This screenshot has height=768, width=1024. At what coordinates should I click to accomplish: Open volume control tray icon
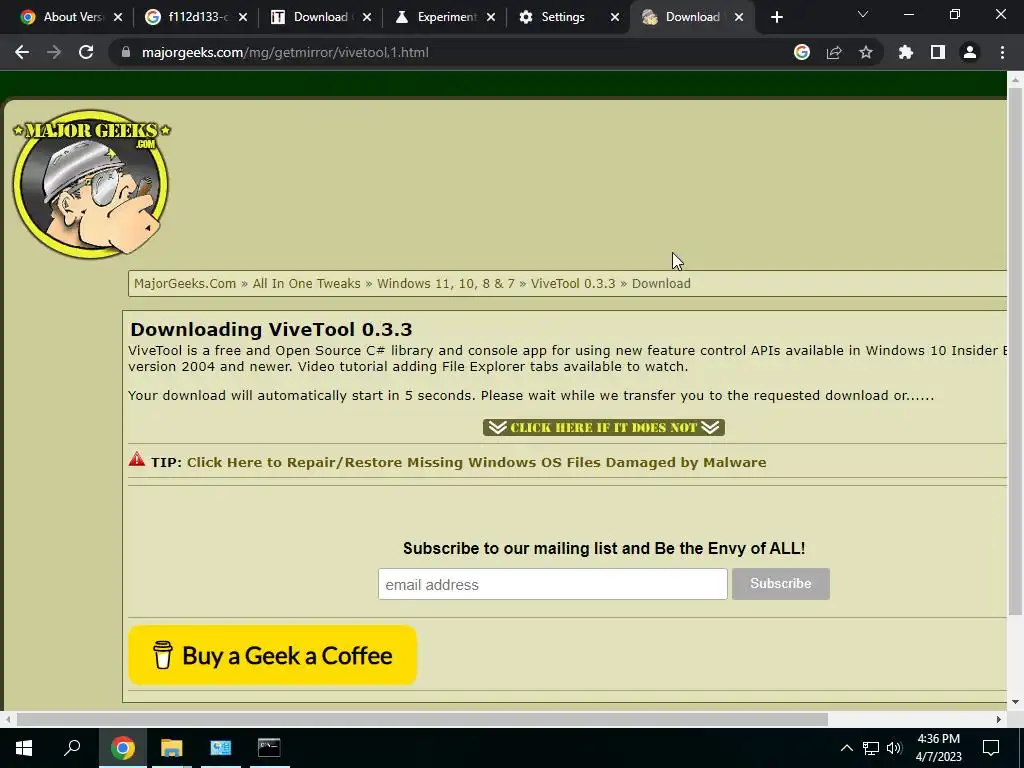click(894, 748)
